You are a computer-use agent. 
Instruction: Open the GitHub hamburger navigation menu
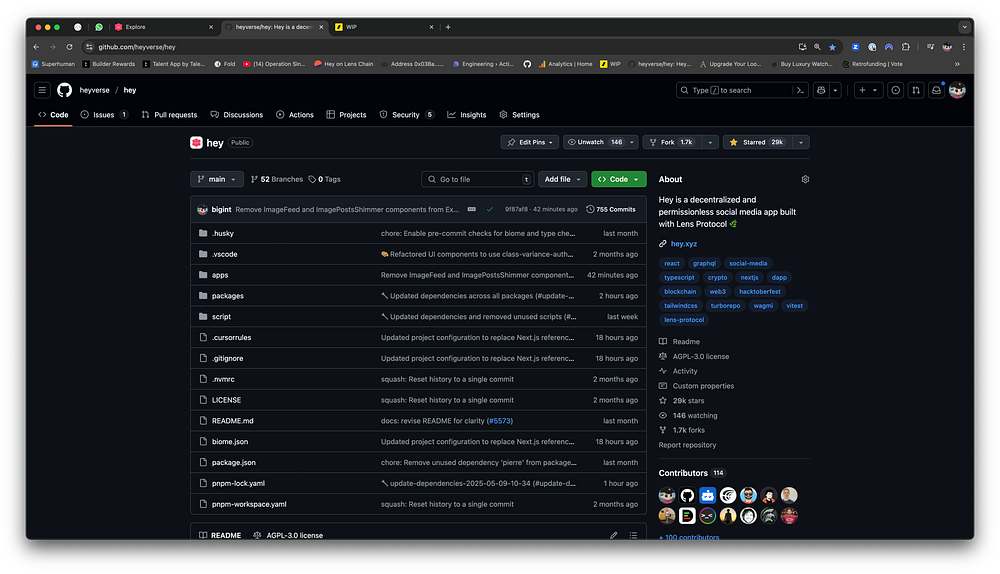click(x=42, y=90)
